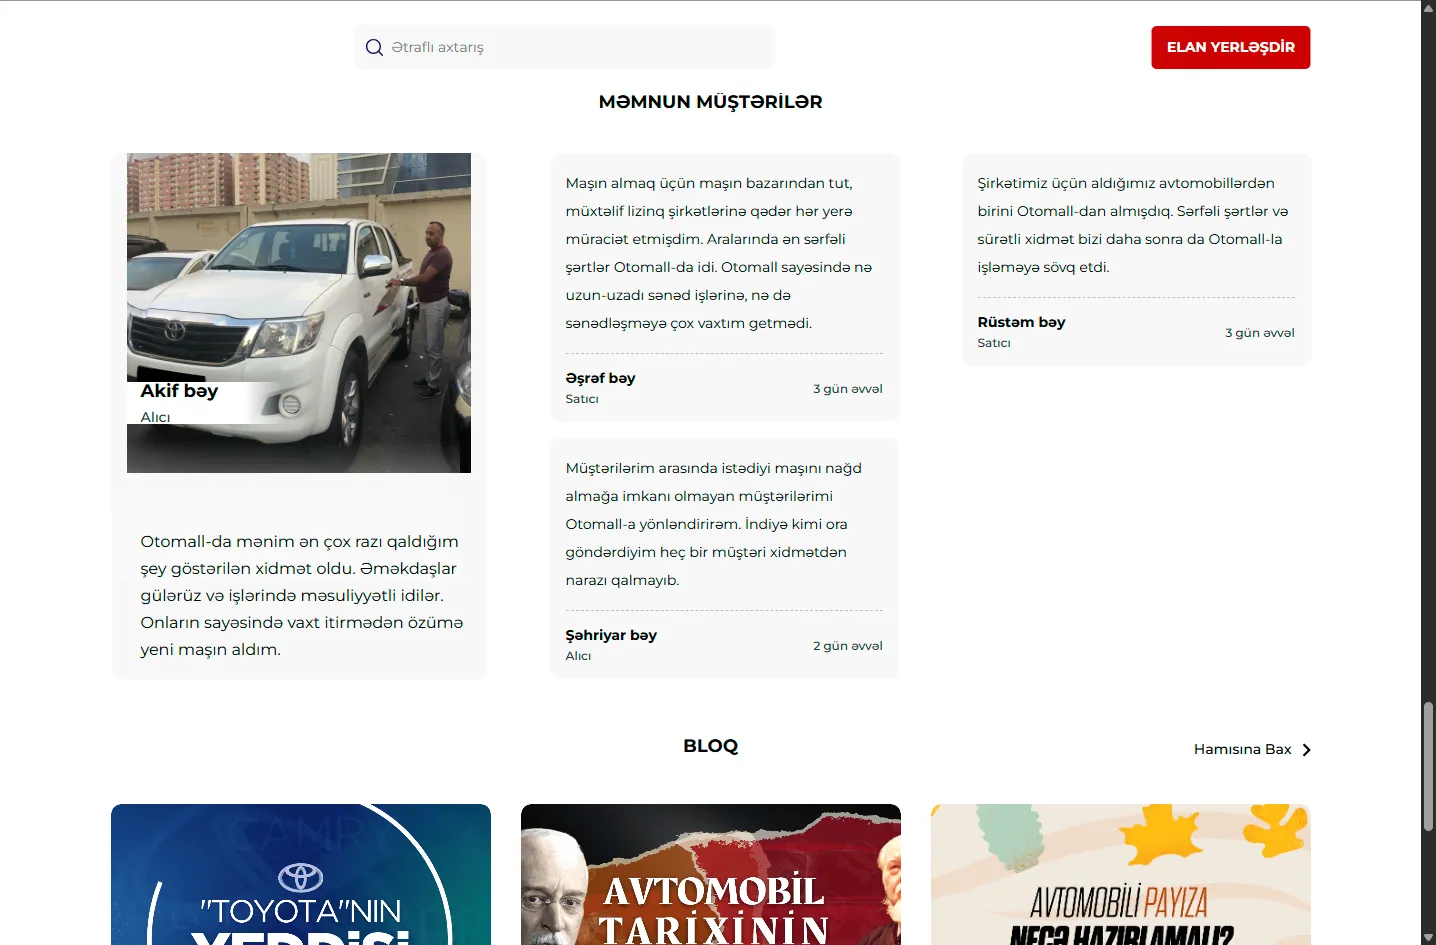Click the 'Alıcı' label under Şəhriyar bəy
1436x945 pixels.
(578, 656)
